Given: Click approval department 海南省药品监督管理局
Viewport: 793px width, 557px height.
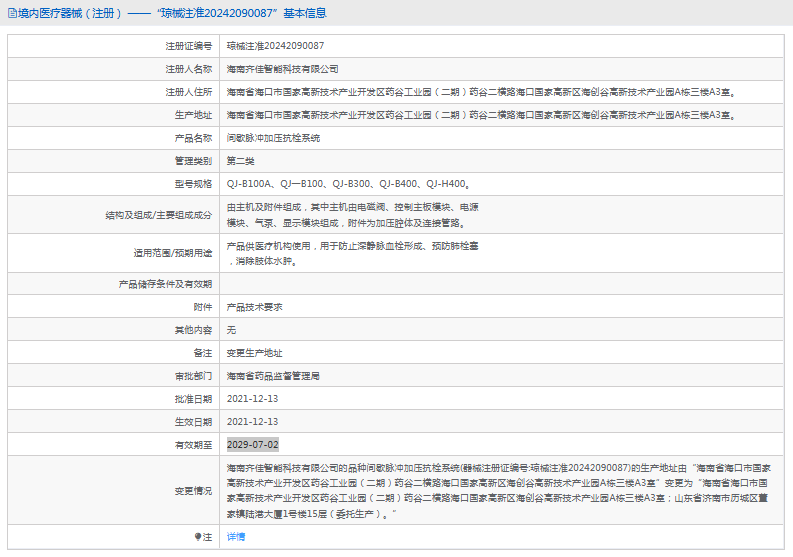Looking at the screenshot, I should pos(273,376).
